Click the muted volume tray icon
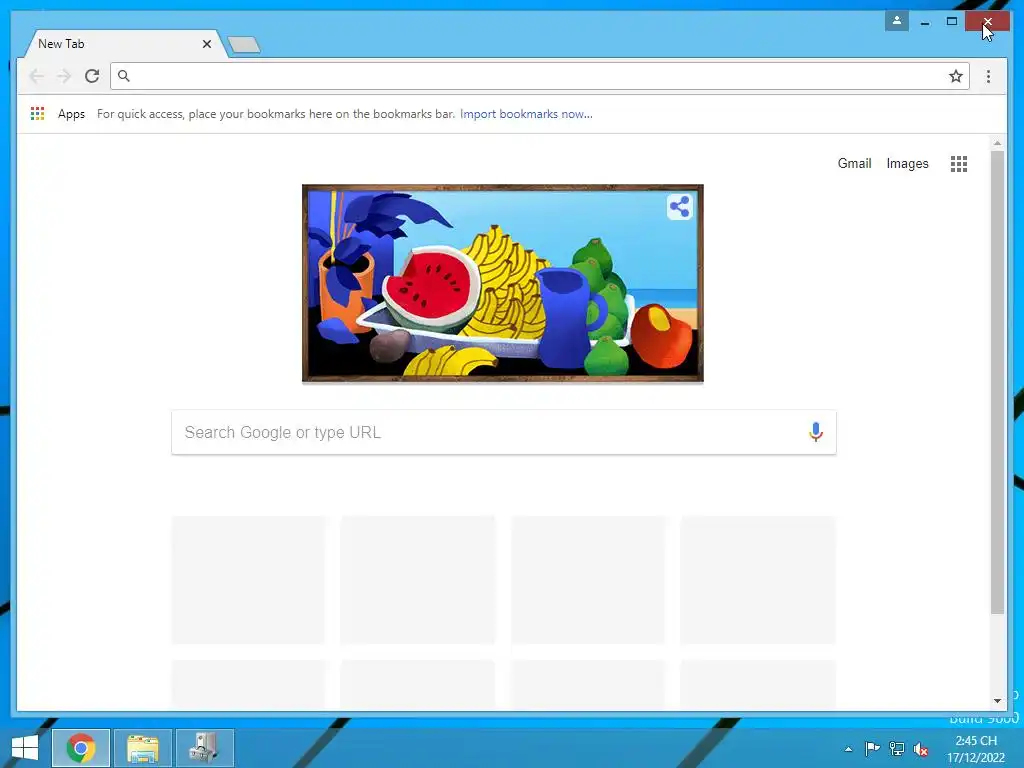Image resolution: width=1024 pixels, height=768 pixels. coord(921,749)
